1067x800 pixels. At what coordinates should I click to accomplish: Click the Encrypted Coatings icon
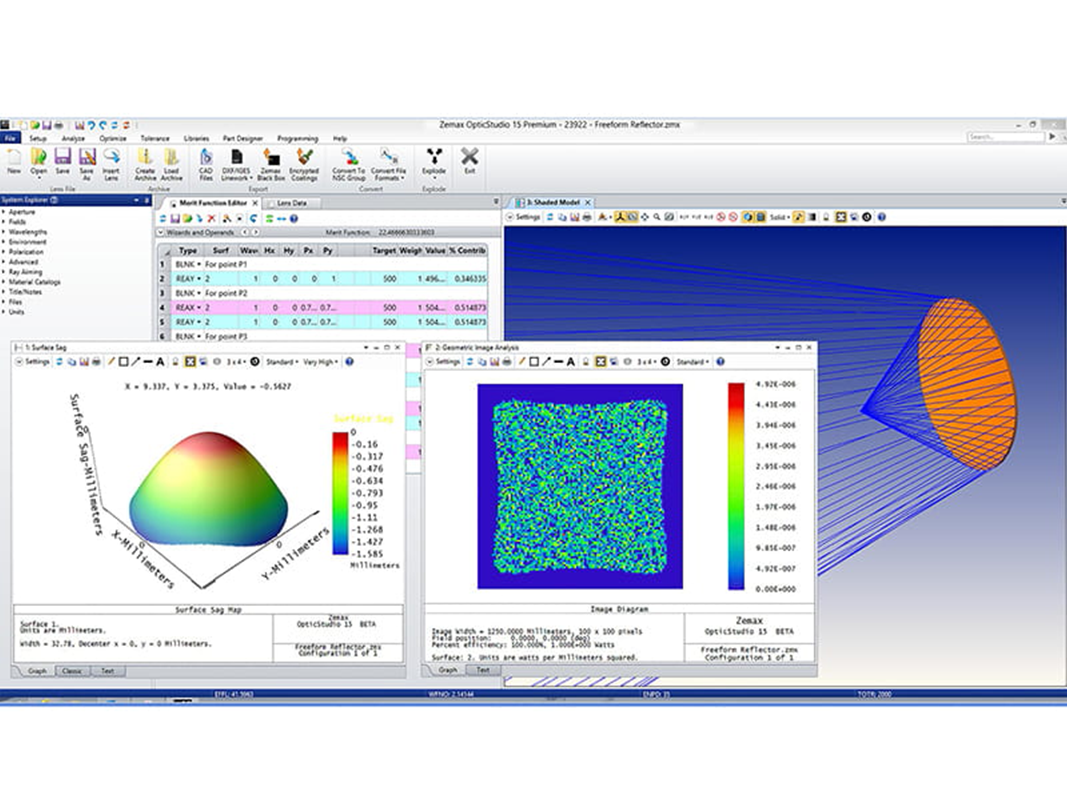(x=304, y=165)
